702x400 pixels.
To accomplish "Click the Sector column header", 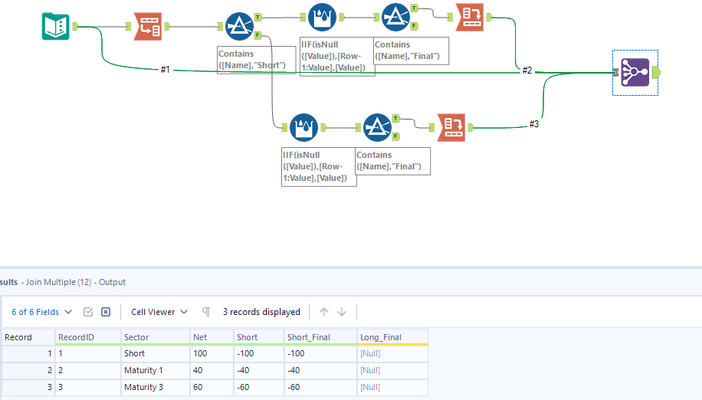I will (155, 337).
